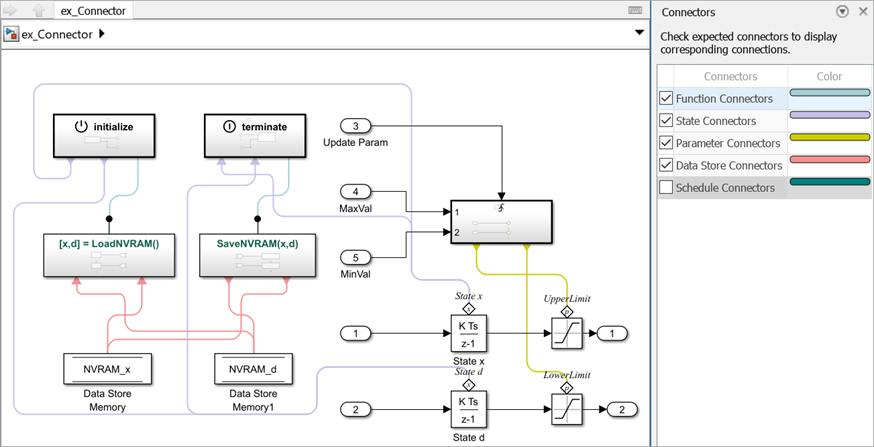Uncheck the Function Connectors checkbox
This screenshot has height=447, width=874.
666,99
